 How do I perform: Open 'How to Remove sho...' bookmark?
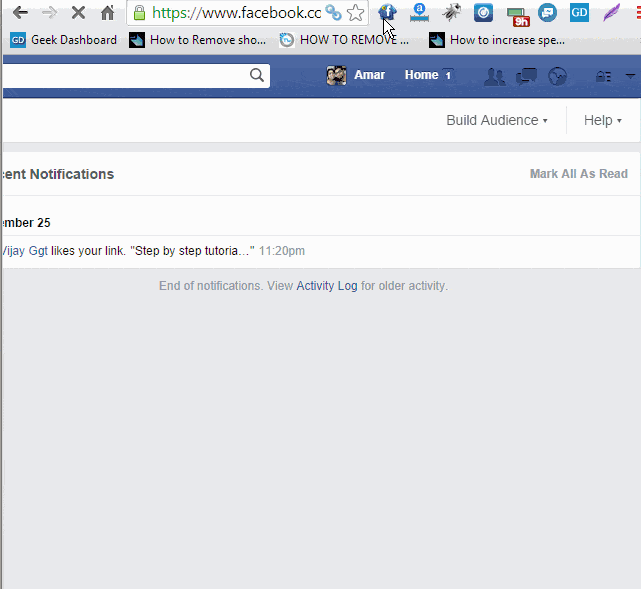[197, 40]
